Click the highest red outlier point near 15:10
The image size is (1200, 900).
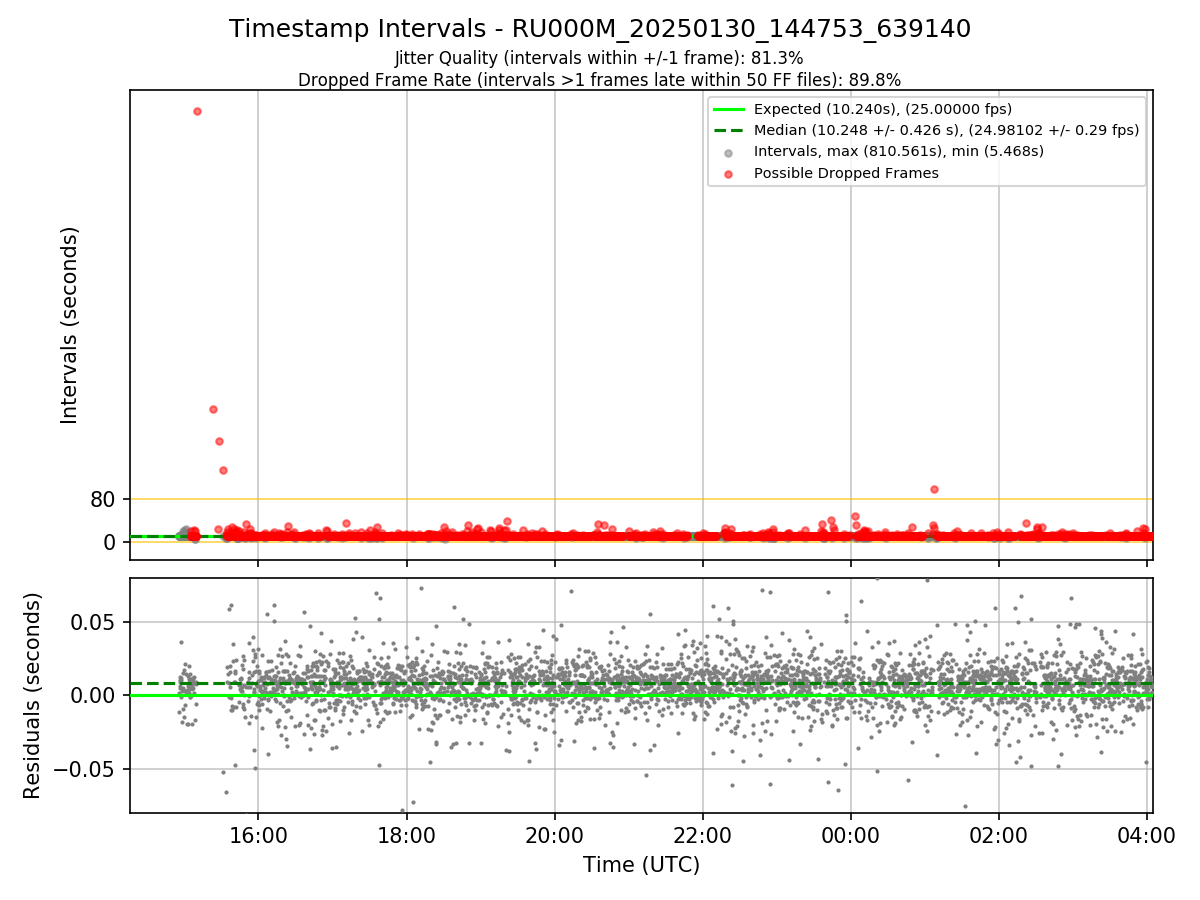[x=197, y=111]
